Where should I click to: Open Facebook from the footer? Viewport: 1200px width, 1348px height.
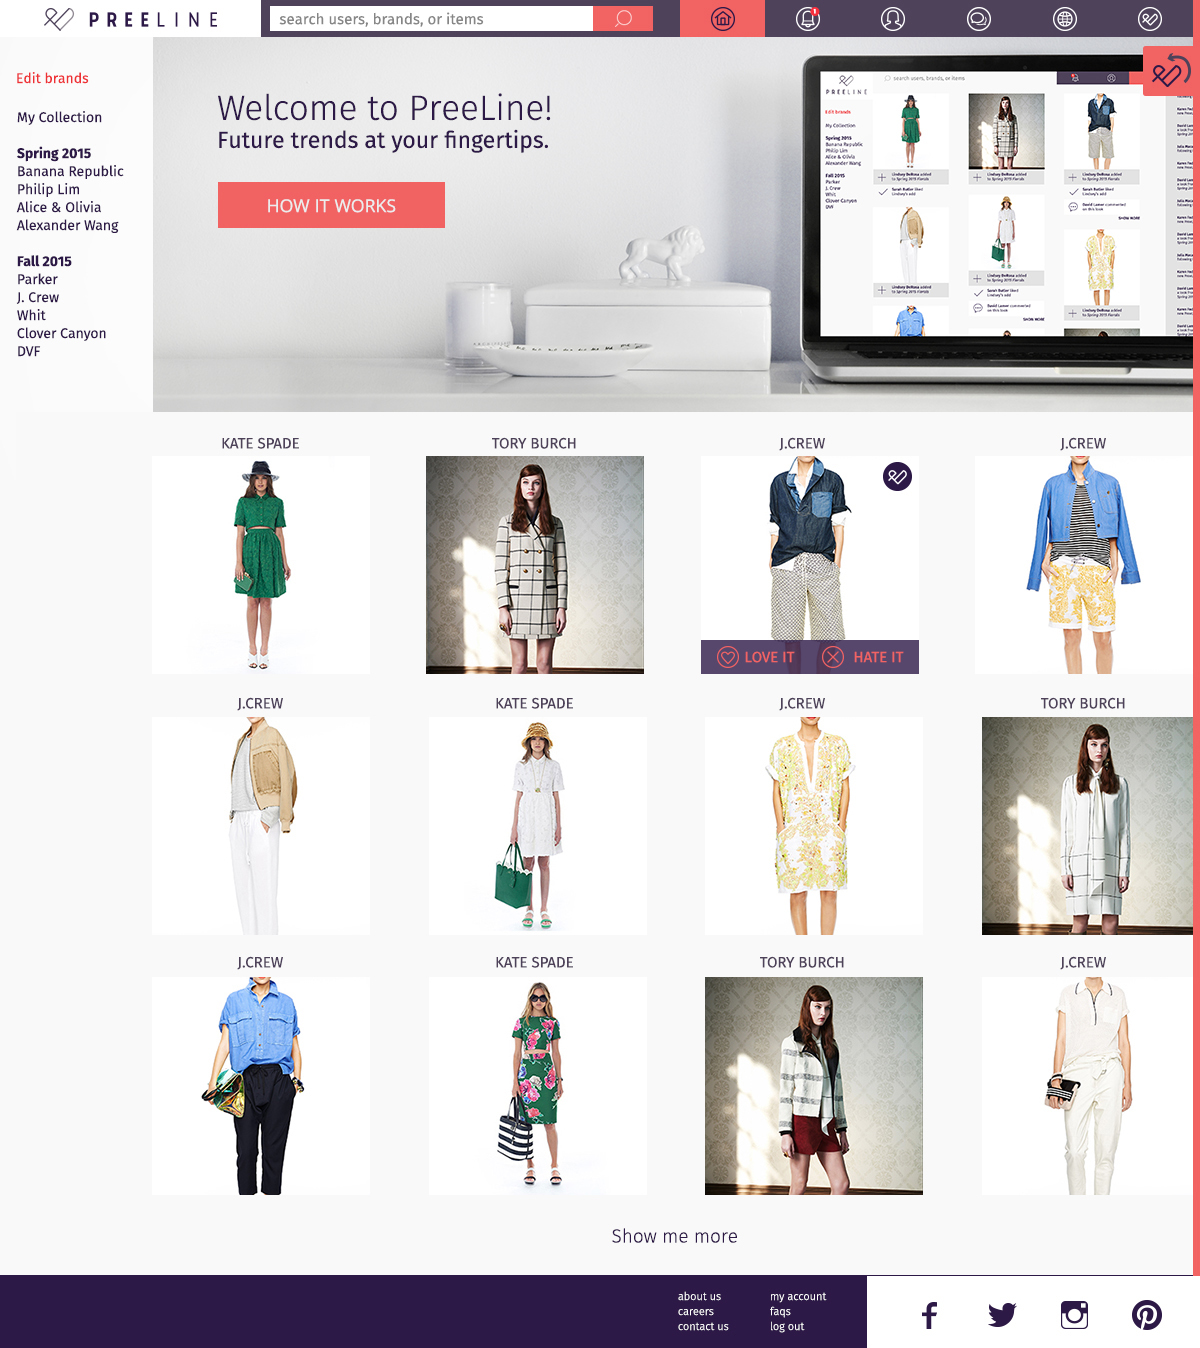[929, 1315]
